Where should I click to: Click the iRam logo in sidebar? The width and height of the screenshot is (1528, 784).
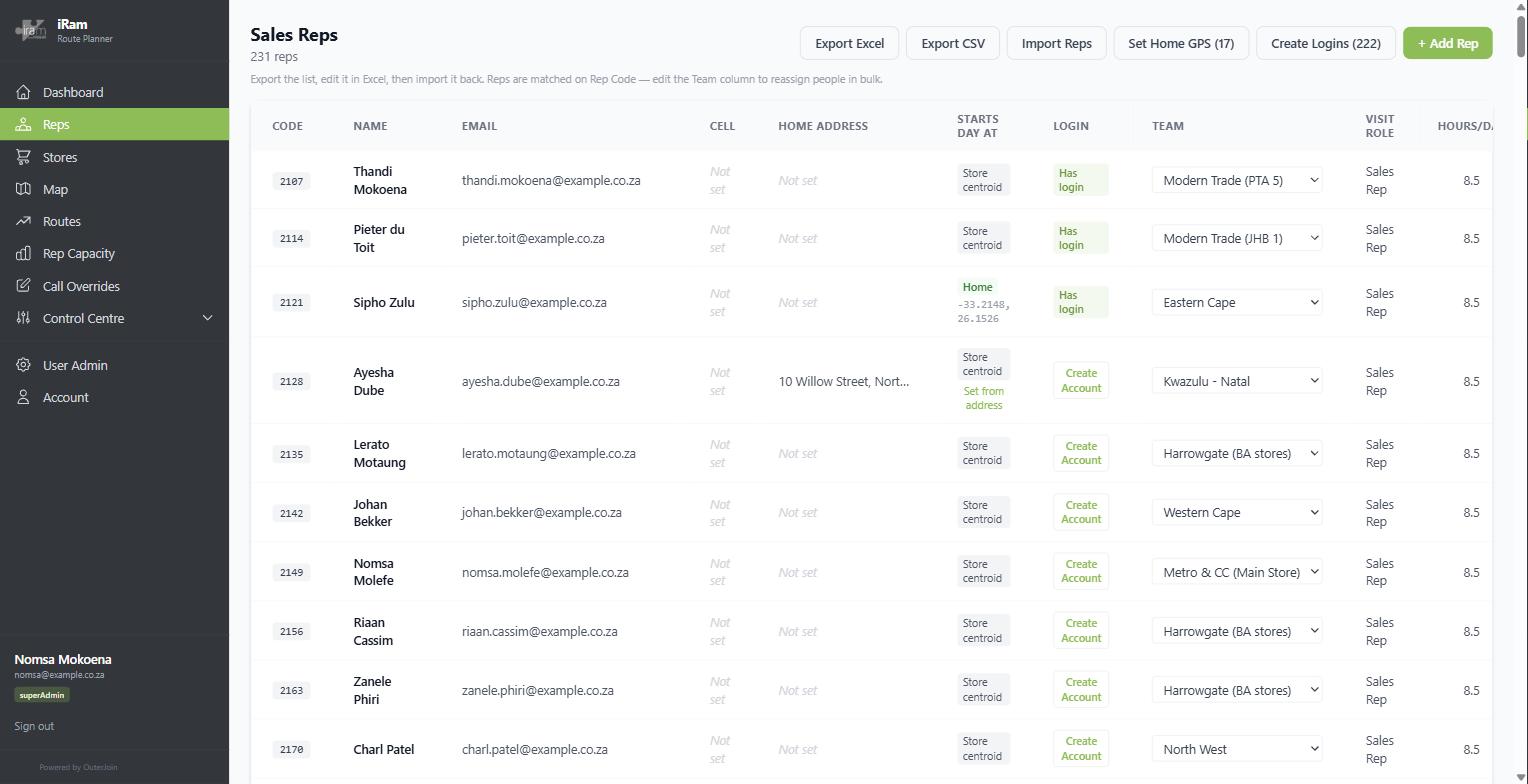click(x=31, y=30)
